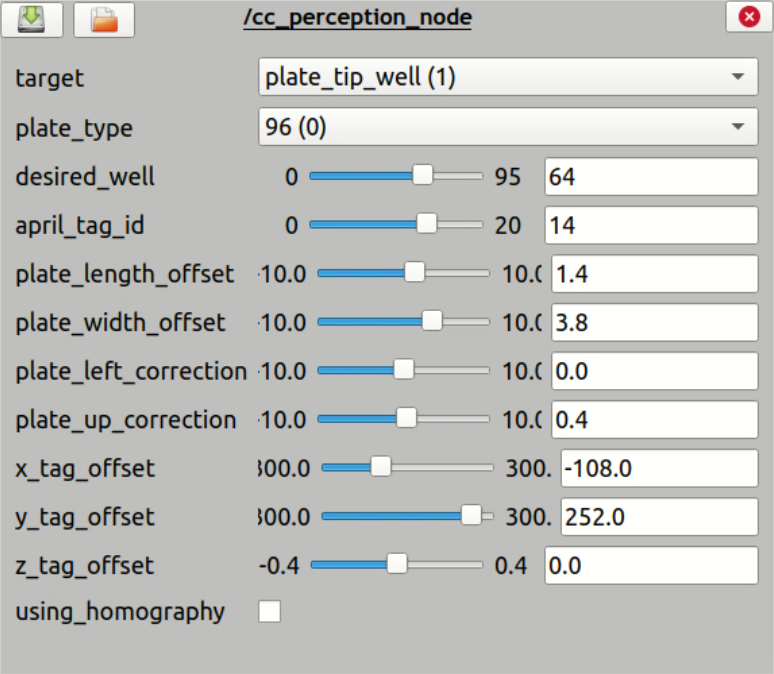Click the desired_well value field
This screenshot has width=774, height=674.
[651, 177]
